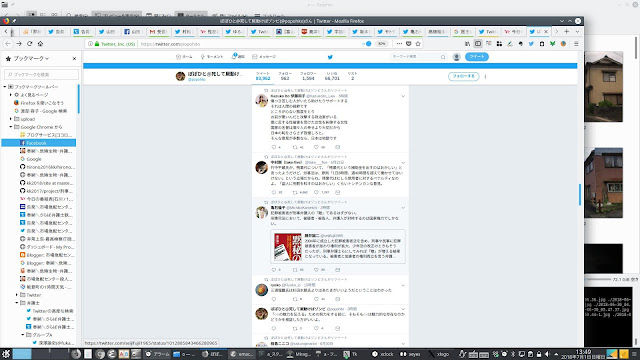The width and height of the screenshot is (640, 360).
Task: Open the profile's 83,962 tweets stat
Action: (x=263, y=76)
